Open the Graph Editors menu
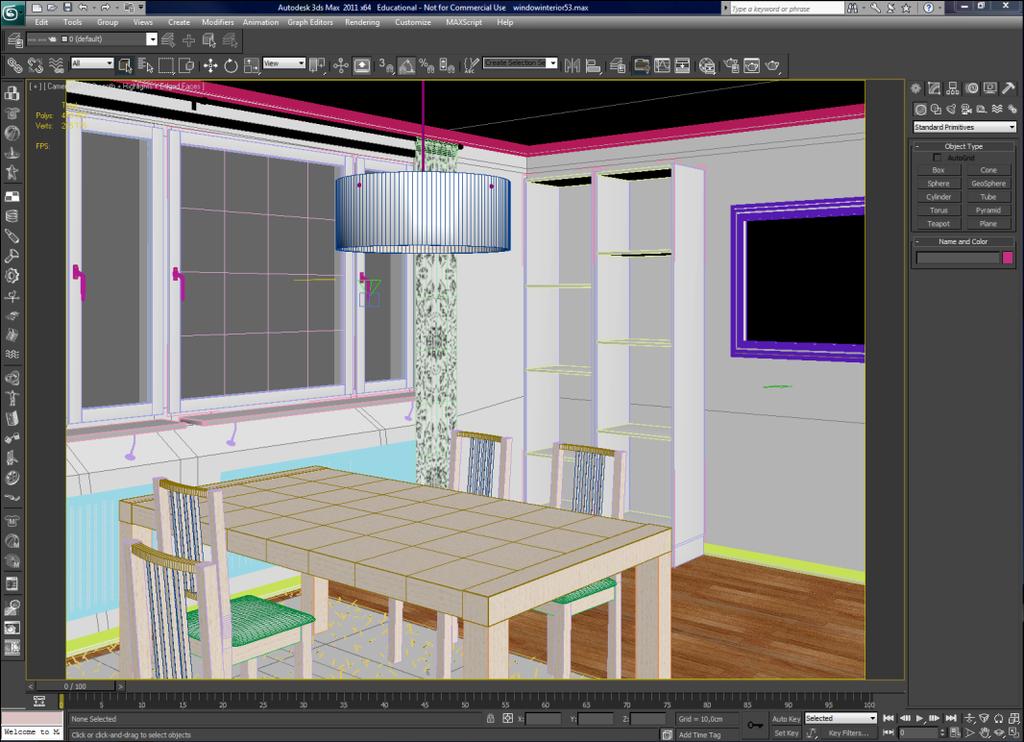This screenshot has height=742, width=1024. coord(310,22)
